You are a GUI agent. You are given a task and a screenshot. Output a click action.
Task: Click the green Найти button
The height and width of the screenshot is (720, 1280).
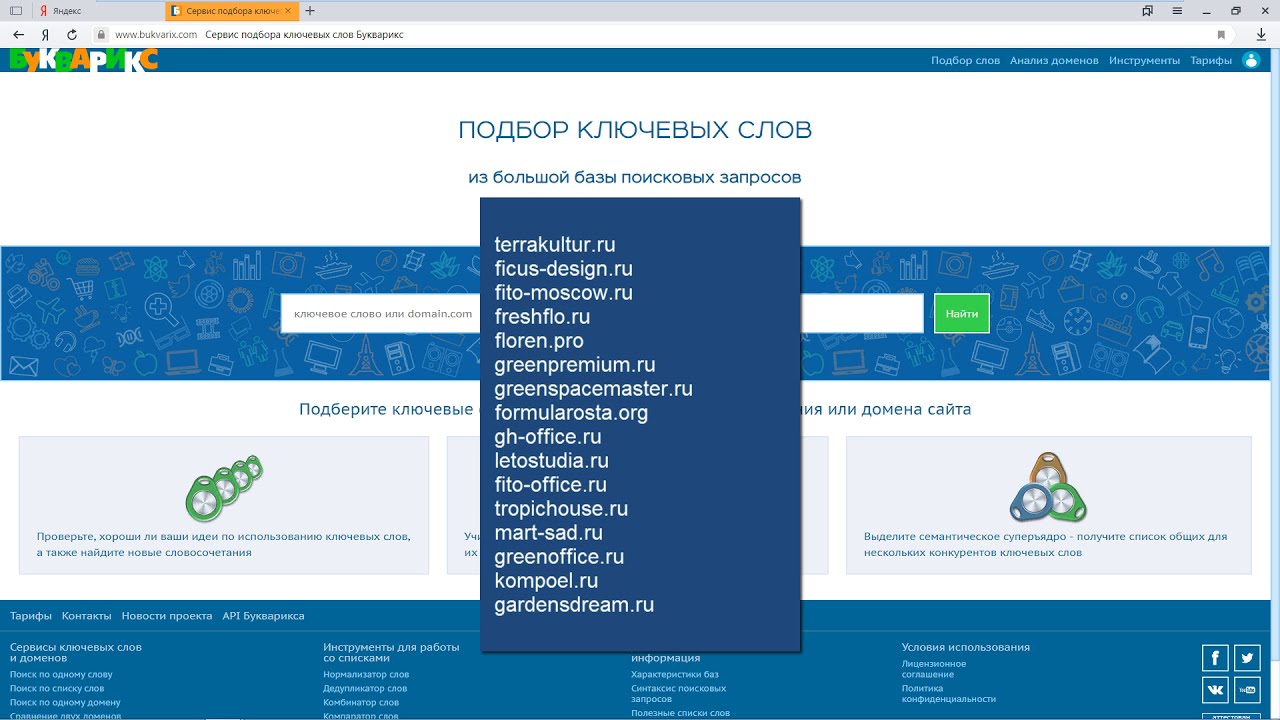pos(962,313)
